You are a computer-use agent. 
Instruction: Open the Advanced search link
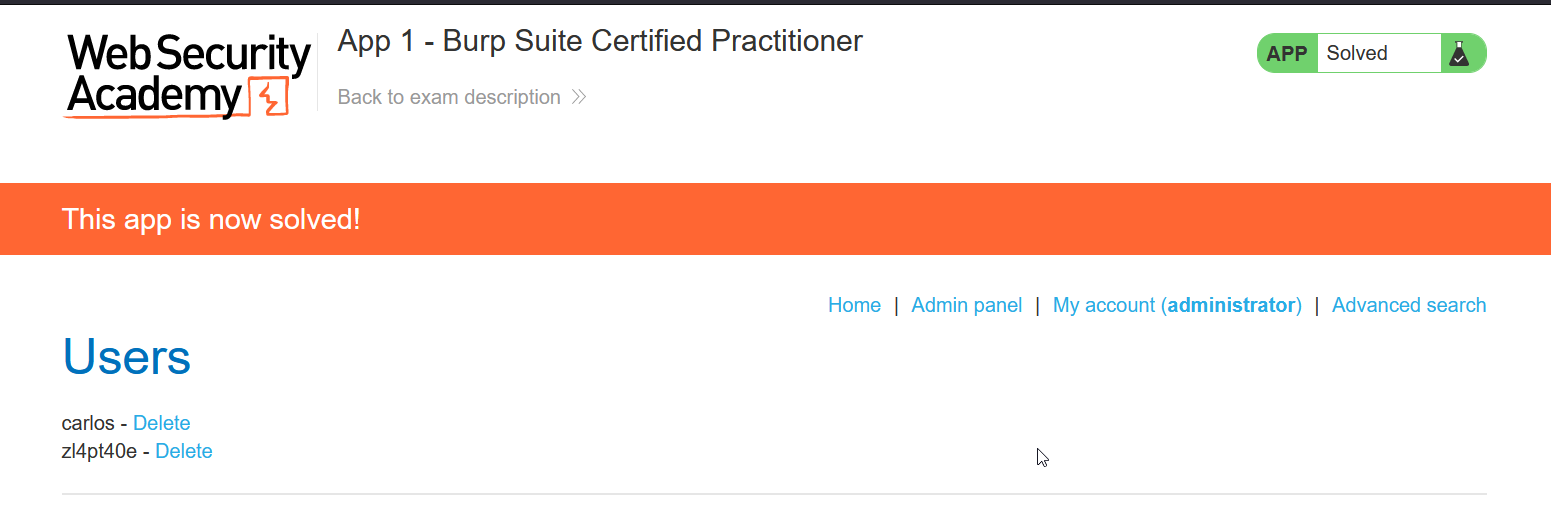point(1409,305)
